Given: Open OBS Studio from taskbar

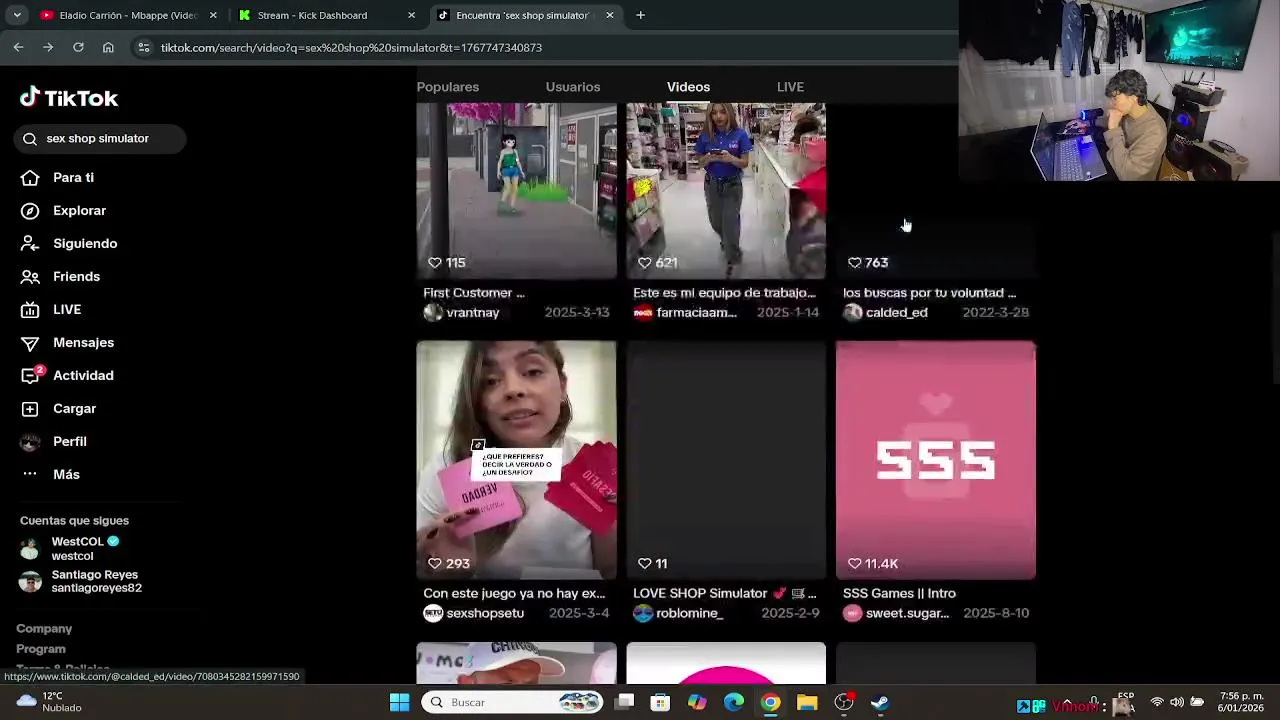Looking at the screenshot, I should pos(844,702).
